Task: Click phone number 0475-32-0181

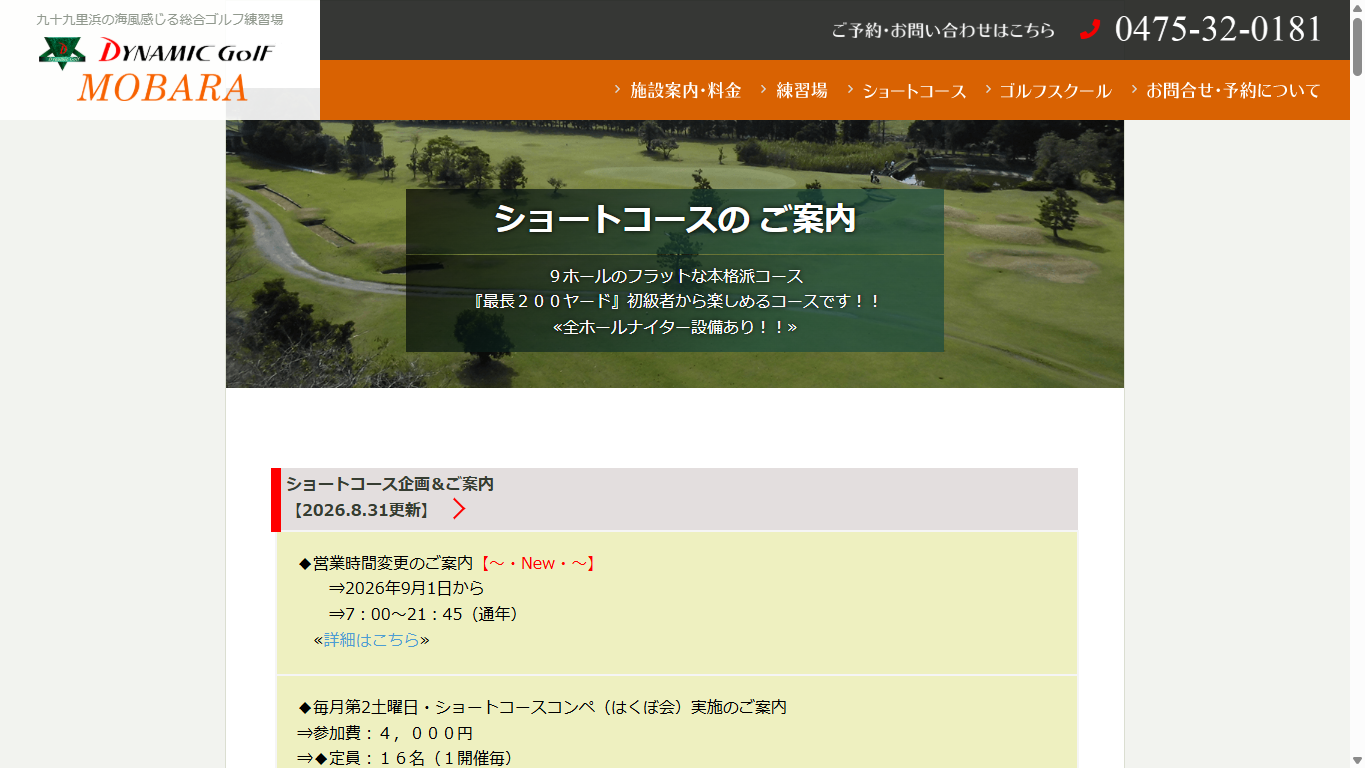Action: coord(1218,29)
